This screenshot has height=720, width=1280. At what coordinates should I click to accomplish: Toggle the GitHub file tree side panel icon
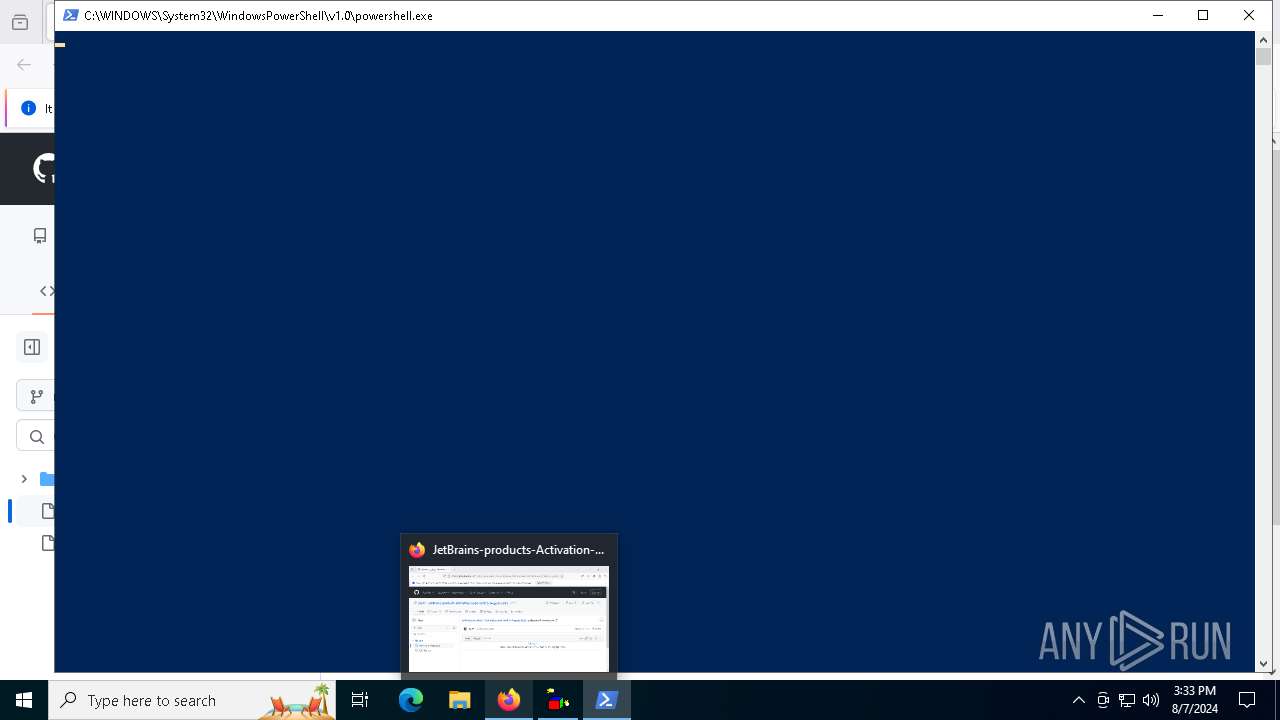[x=32, y=347]
